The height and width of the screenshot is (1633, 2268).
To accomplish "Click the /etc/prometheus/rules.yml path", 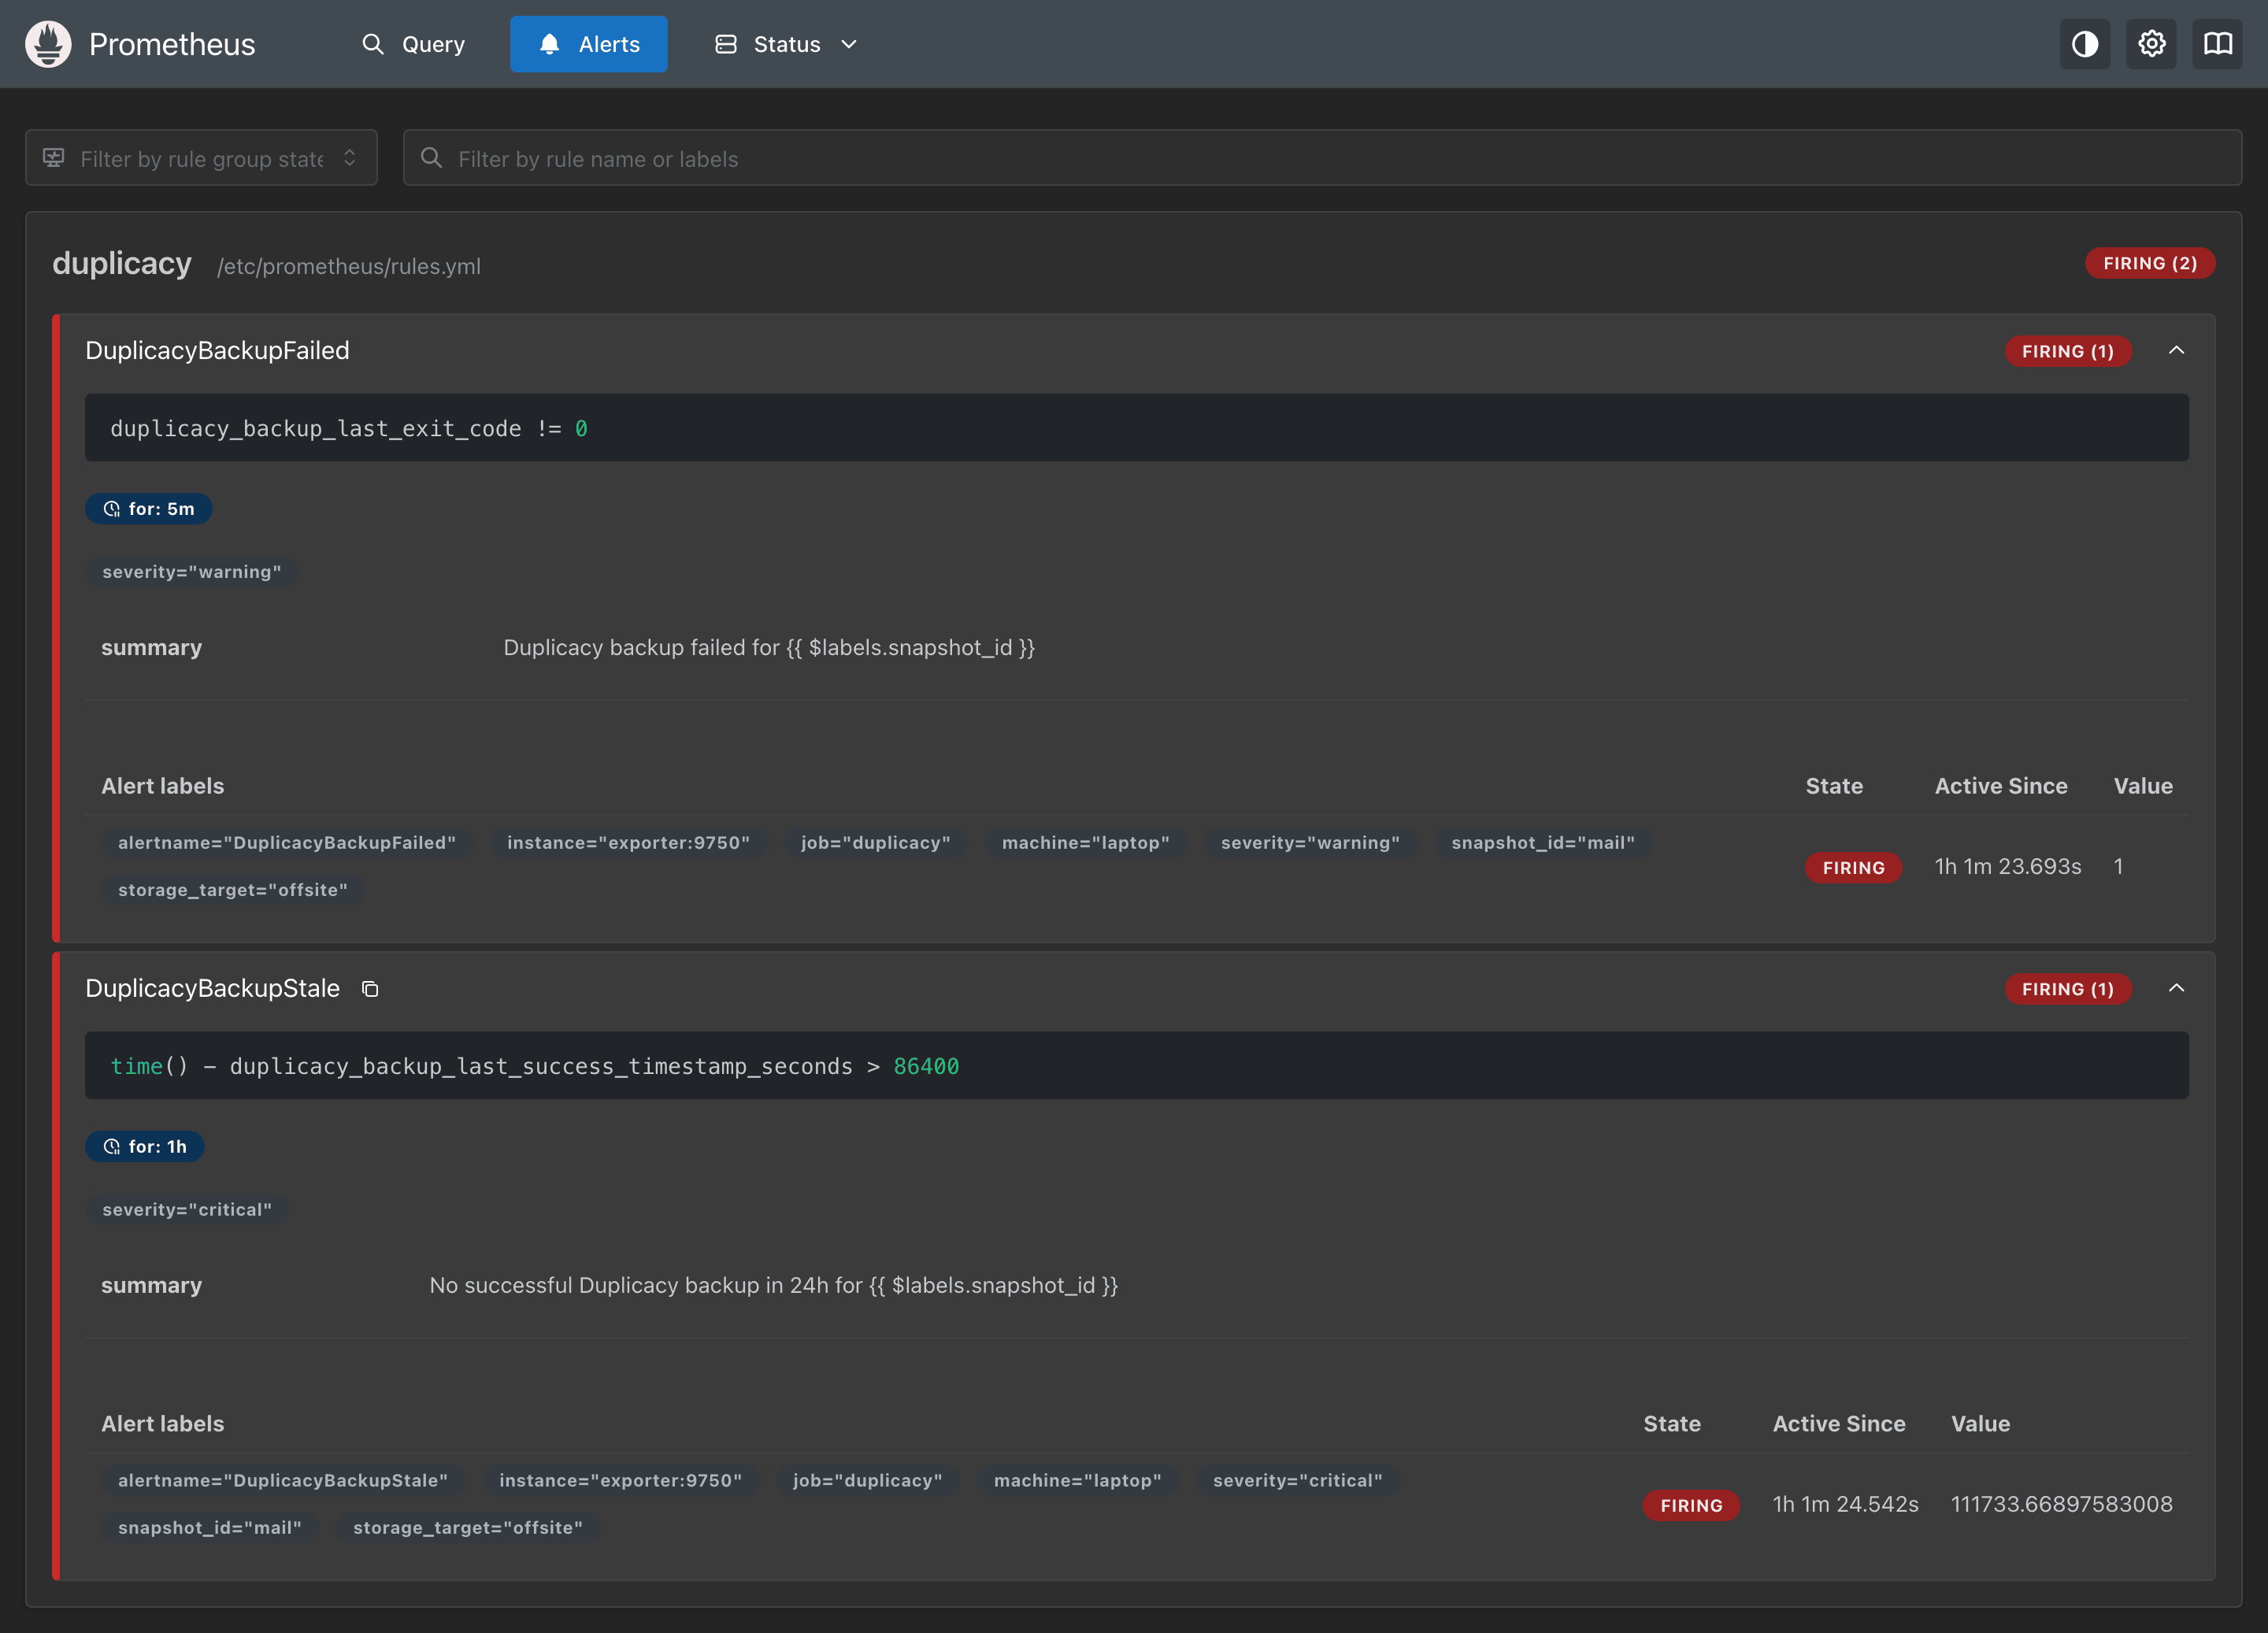I will (349, 266).
